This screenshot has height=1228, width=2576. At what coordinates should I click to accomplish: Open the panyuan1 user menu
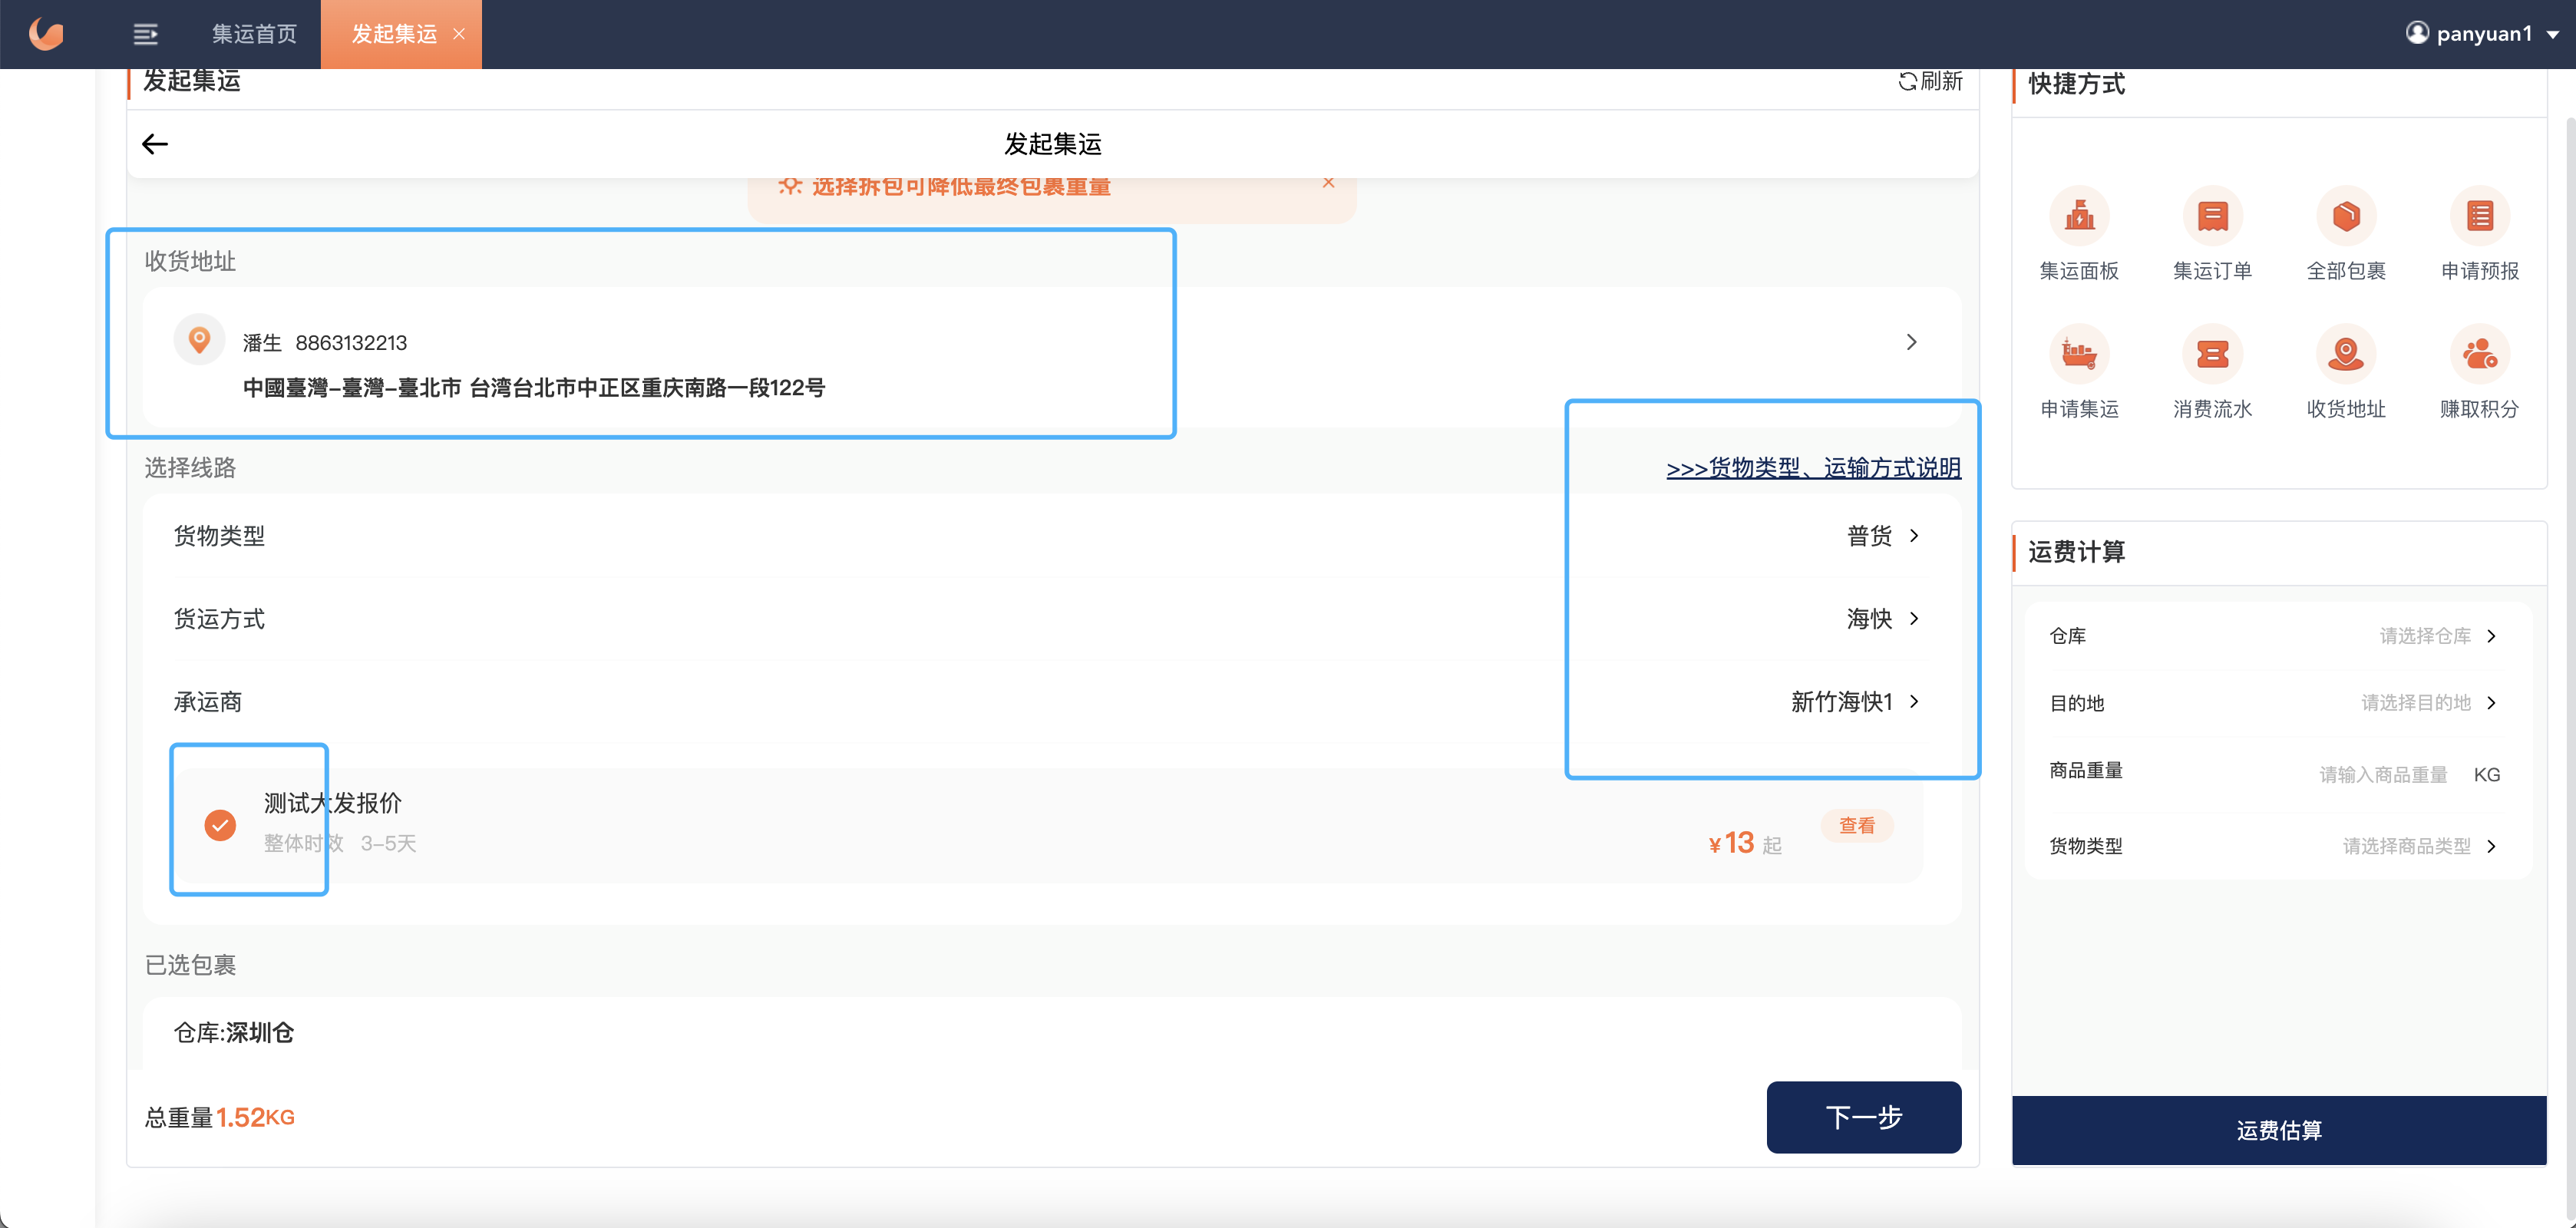tap(2483, 34)
